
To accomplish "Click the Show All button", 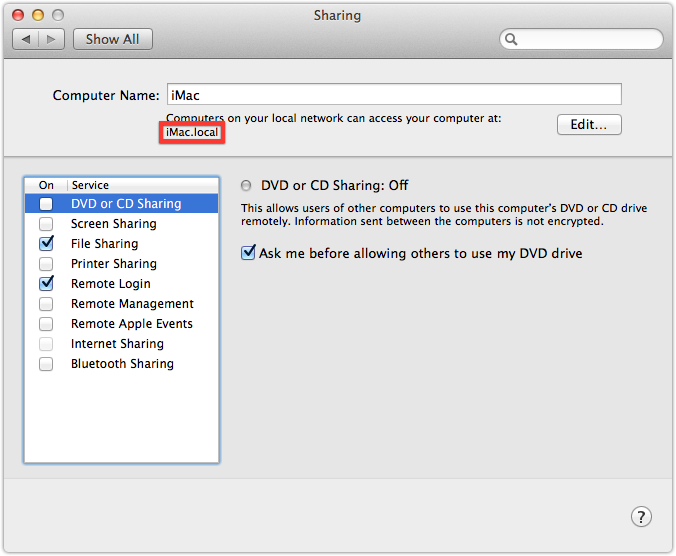I will 113,39.
